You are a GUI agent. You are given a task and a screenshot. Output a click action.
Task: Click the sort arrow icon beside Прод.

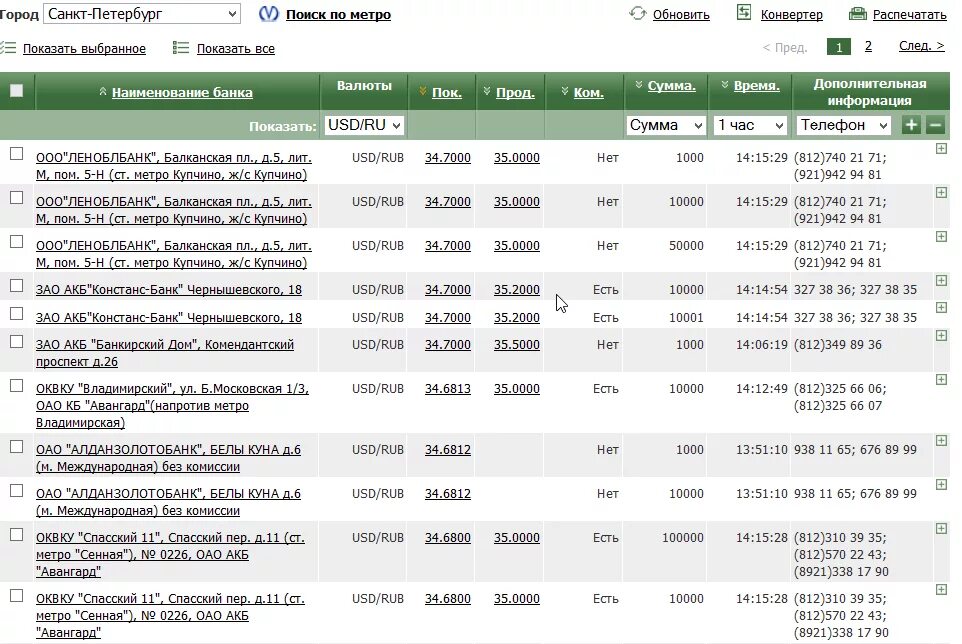click(x=487, y=91)
